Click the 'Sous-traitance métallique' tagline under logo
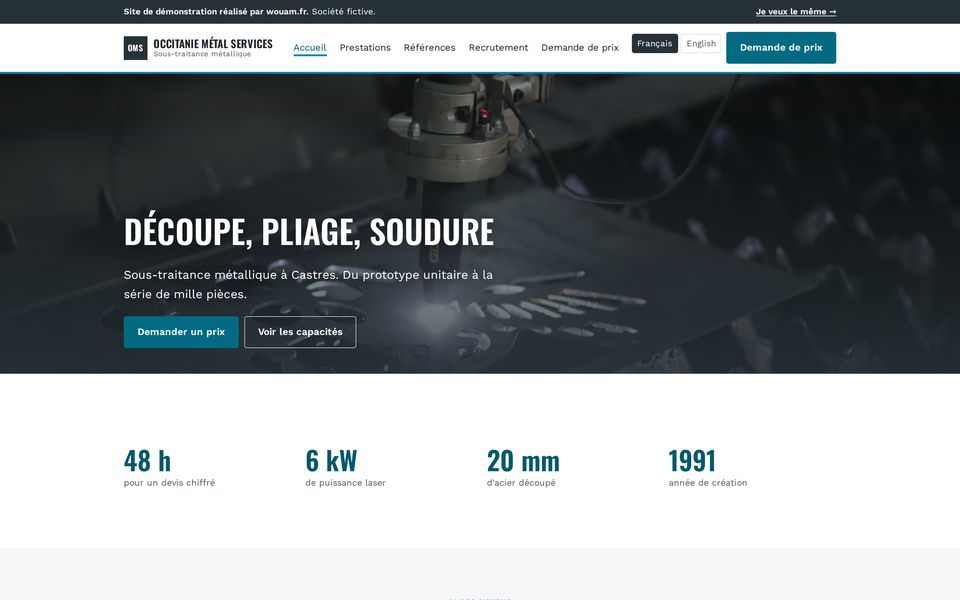Image resolution: width=960 pixels, height=600 pixels. tap(202, 54)
